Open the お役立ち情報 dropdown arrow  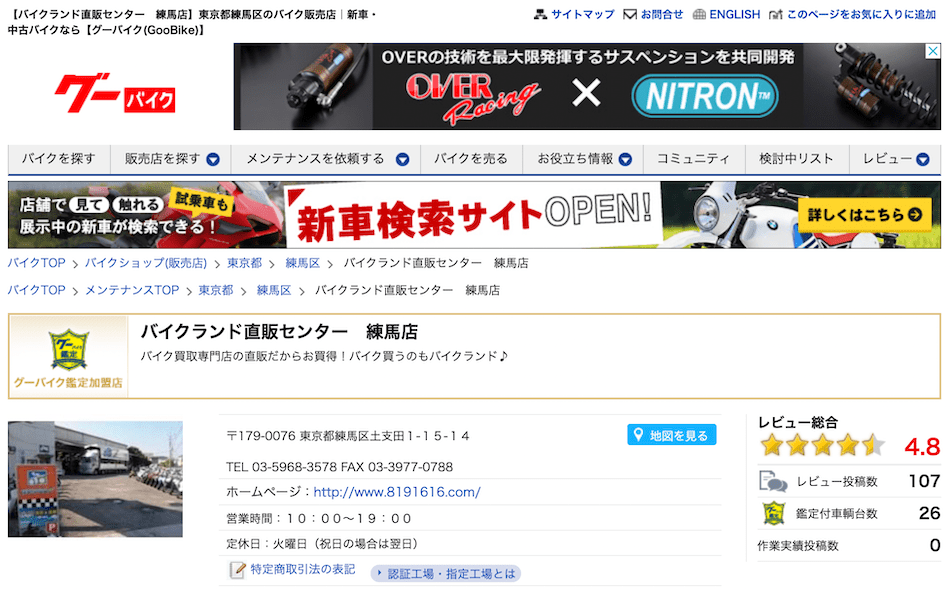[625, 159]
